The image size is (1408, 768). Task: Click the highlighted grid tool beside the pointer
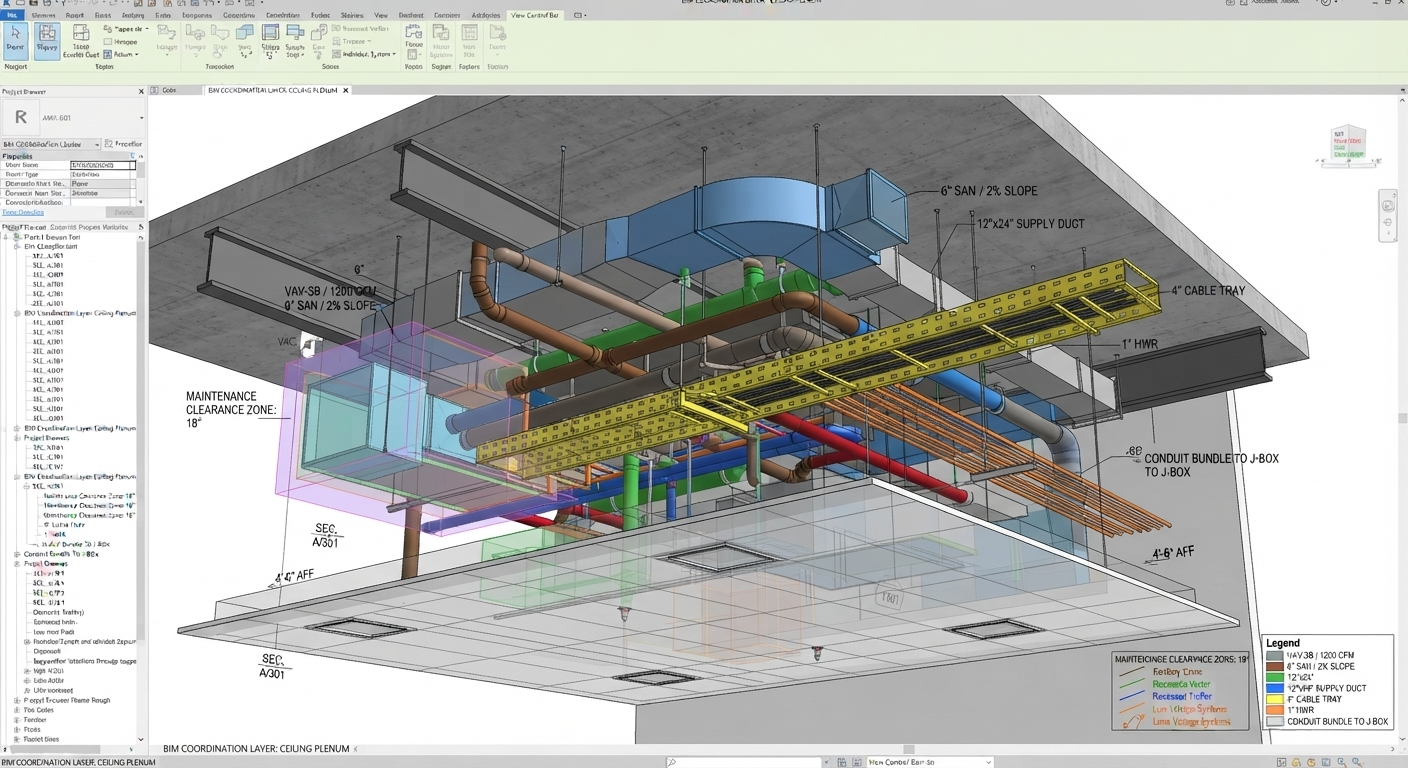pyautogui.click(x=47, y=41)
